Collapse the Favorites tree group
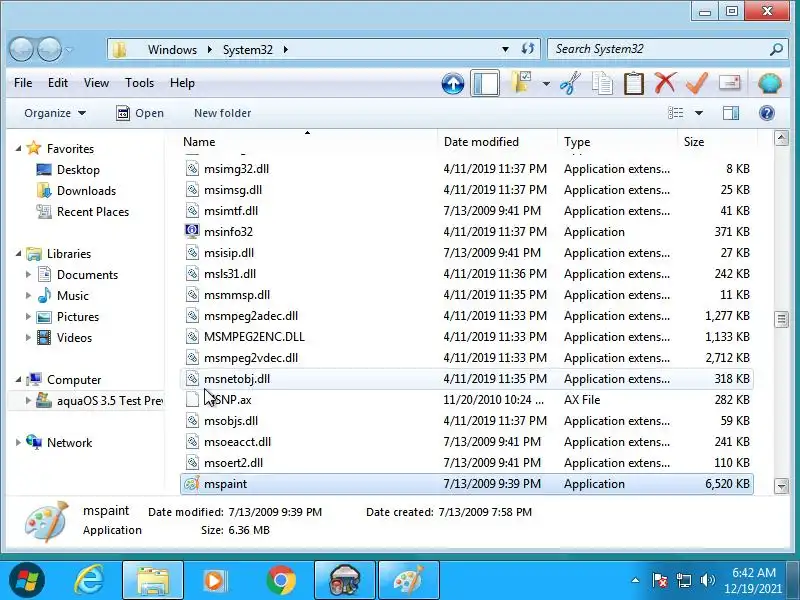Screen dimensions: 800x600 (x=18, y=148)
